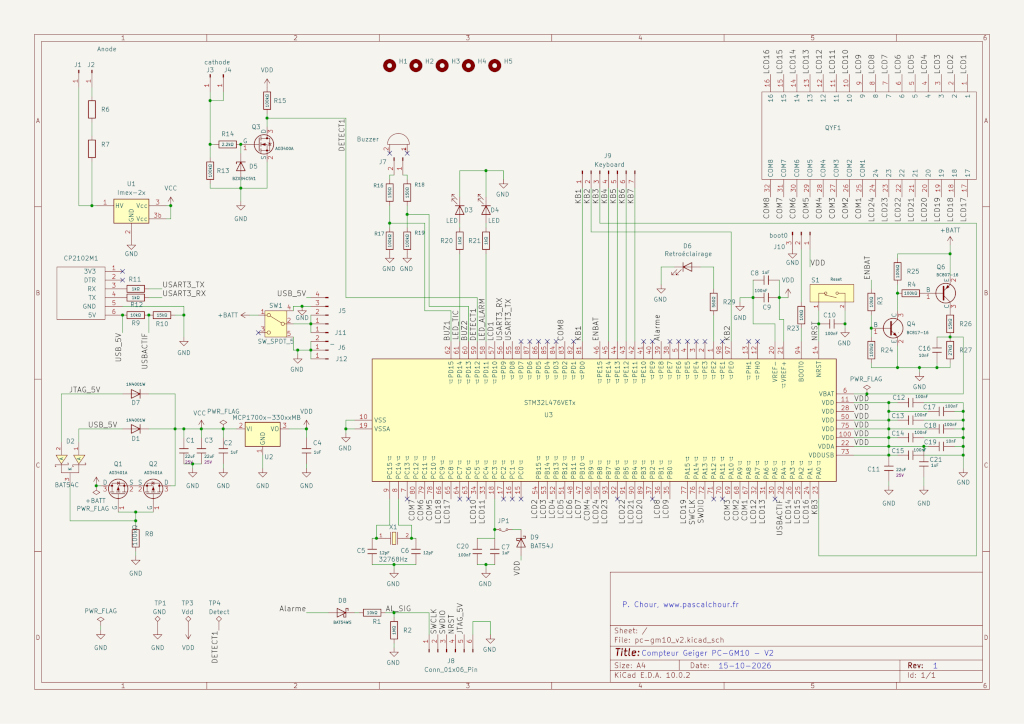Click the D5 zener diode symbol
The image size is (1024, 724).
240,166
